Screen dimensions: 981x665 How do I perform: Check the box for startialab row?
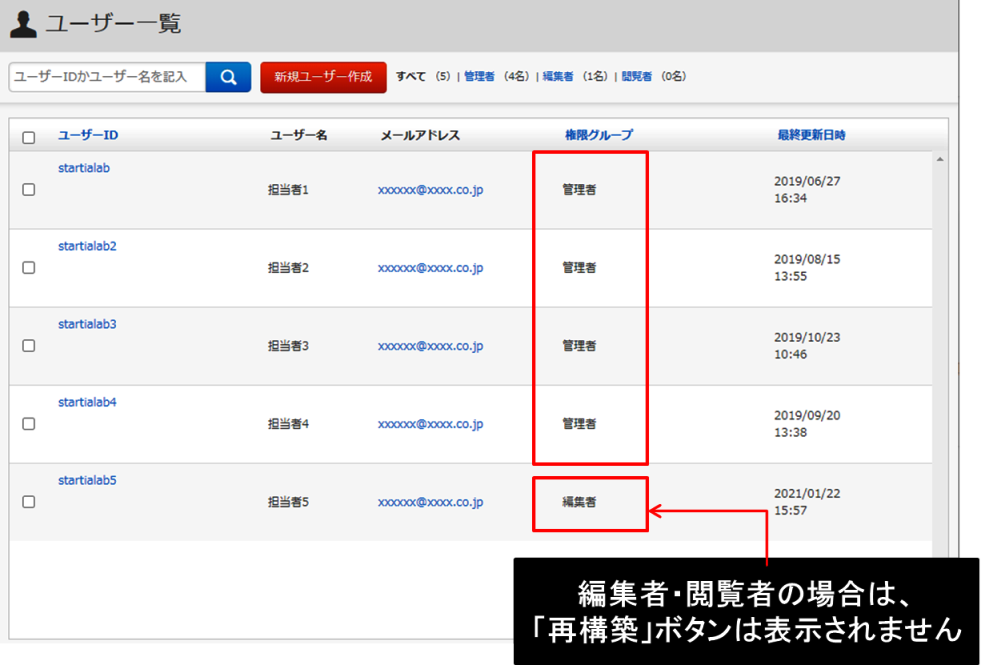tap(29, 190)
